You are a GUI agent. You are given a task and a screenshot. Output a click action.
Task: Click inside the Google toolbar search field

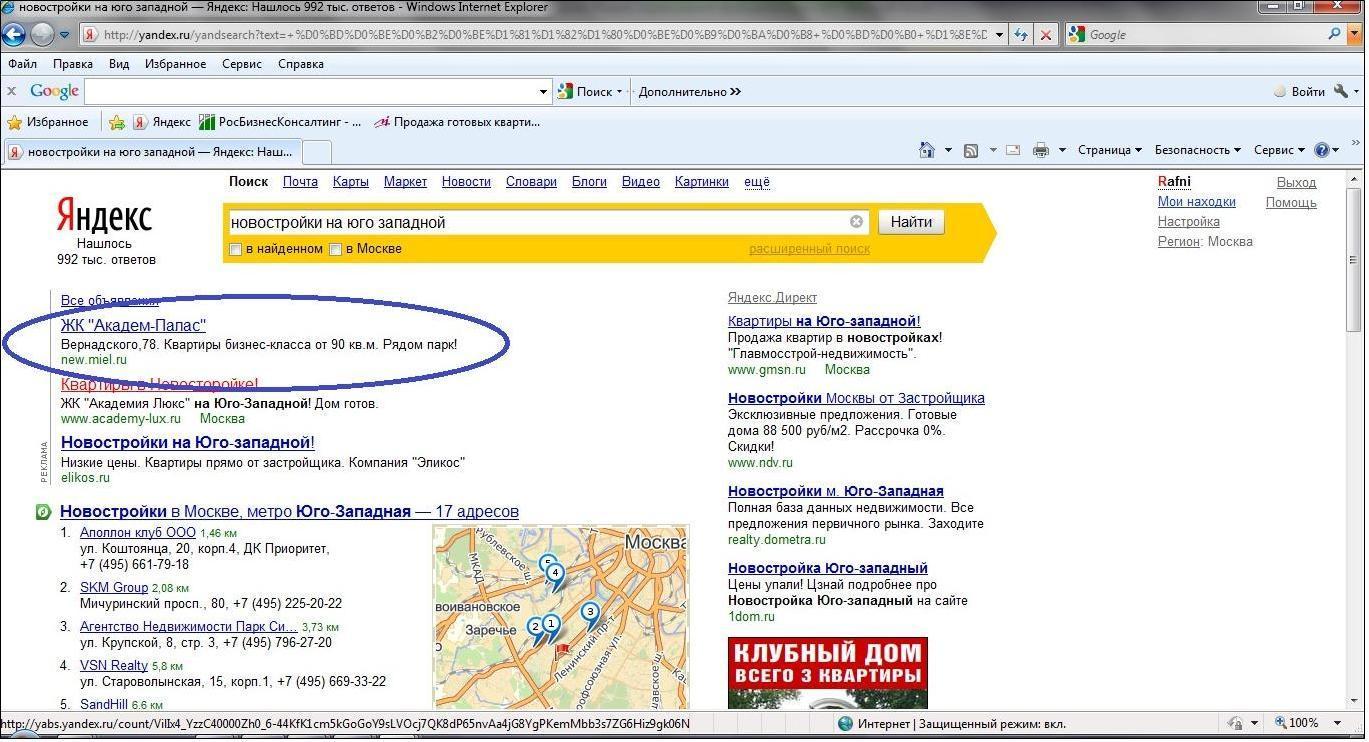(x=311, y=91)
